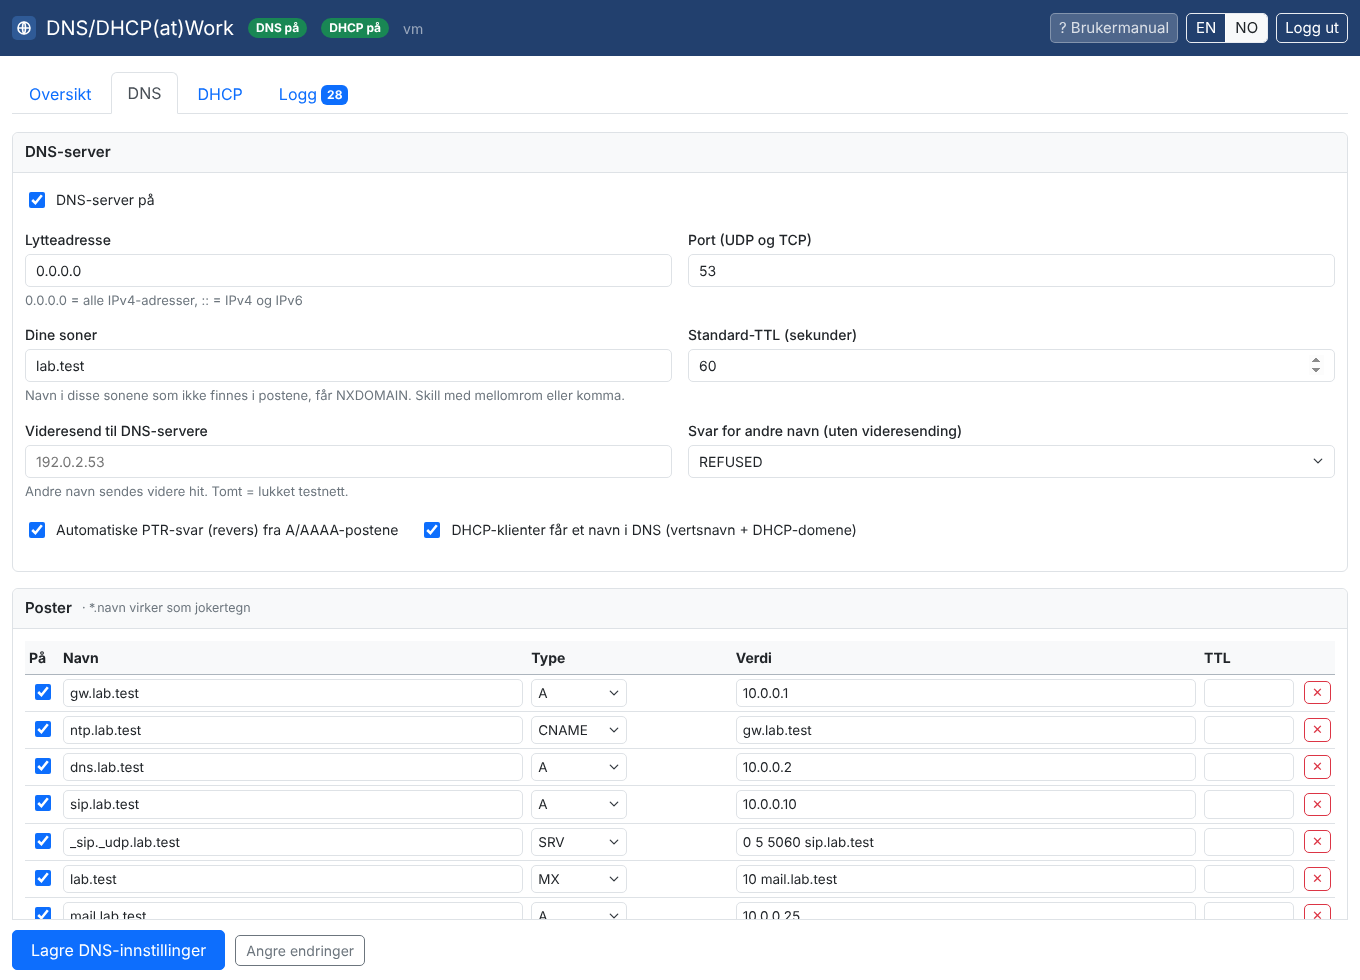The height and width of the screenshot is (980, 1360).
Task: Switch to the DHCP tab
Action: pos(220,94)
